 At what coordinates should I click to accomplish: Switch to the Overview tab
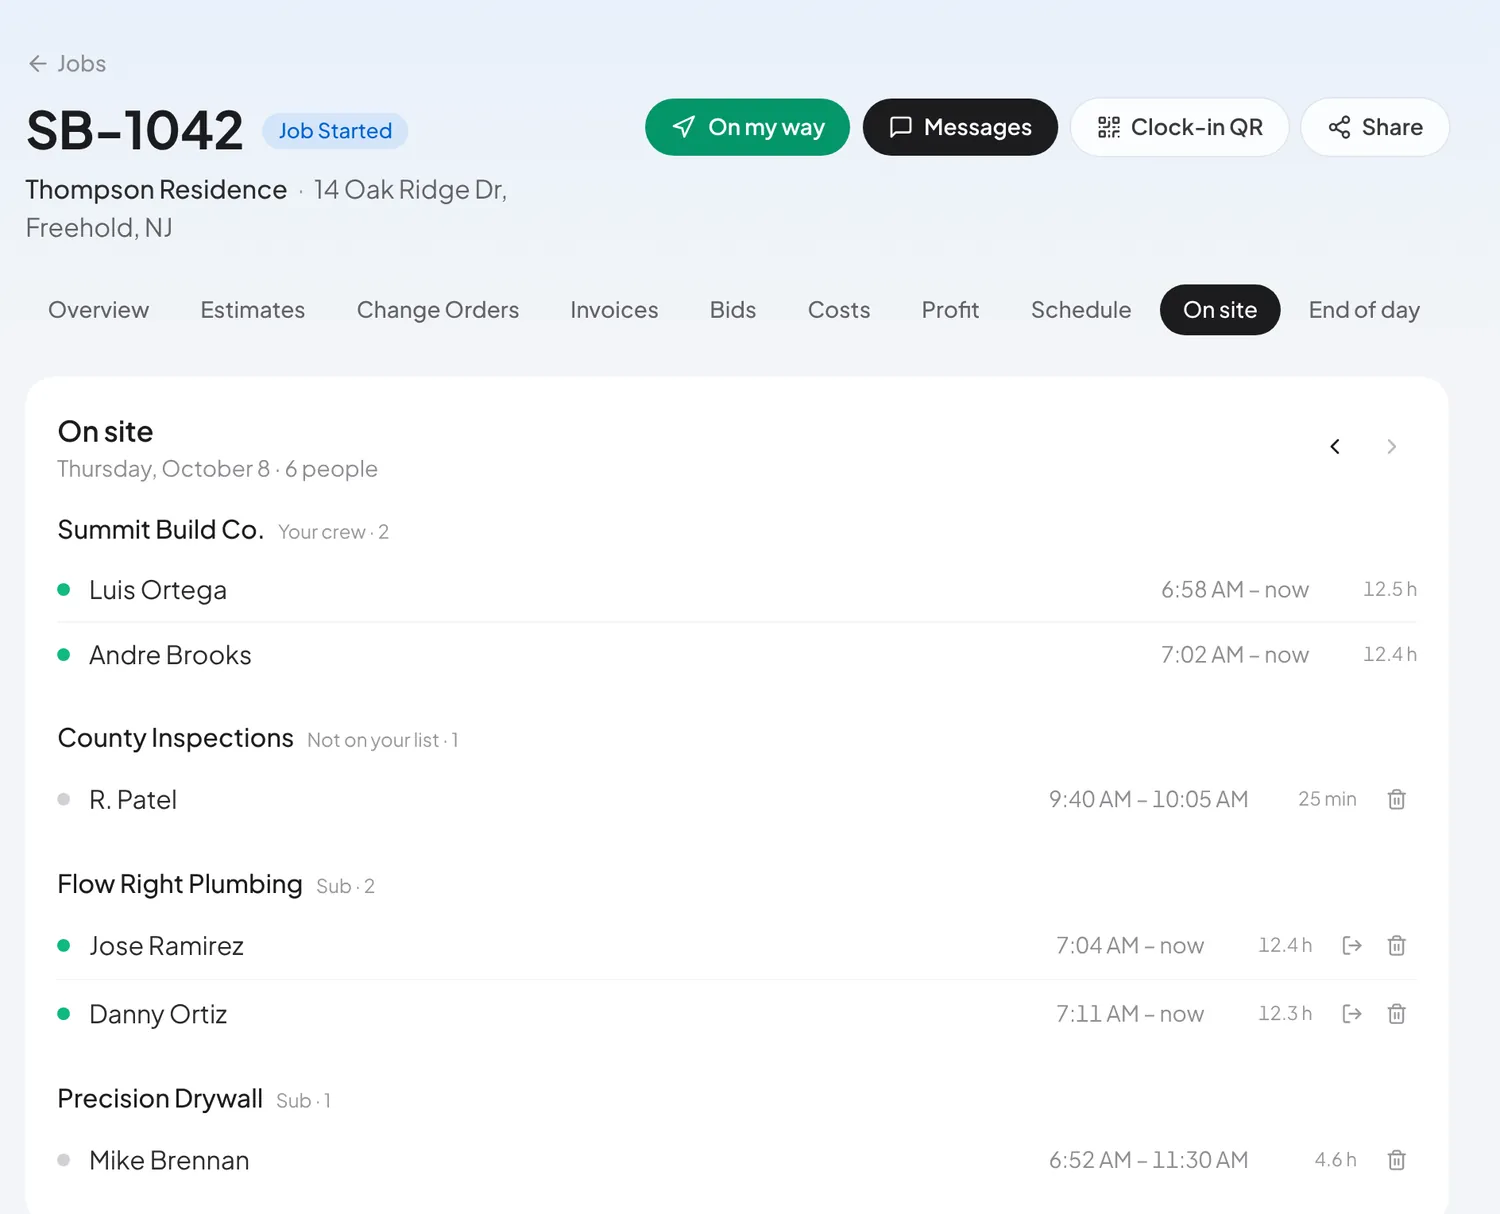pos(98,310)
